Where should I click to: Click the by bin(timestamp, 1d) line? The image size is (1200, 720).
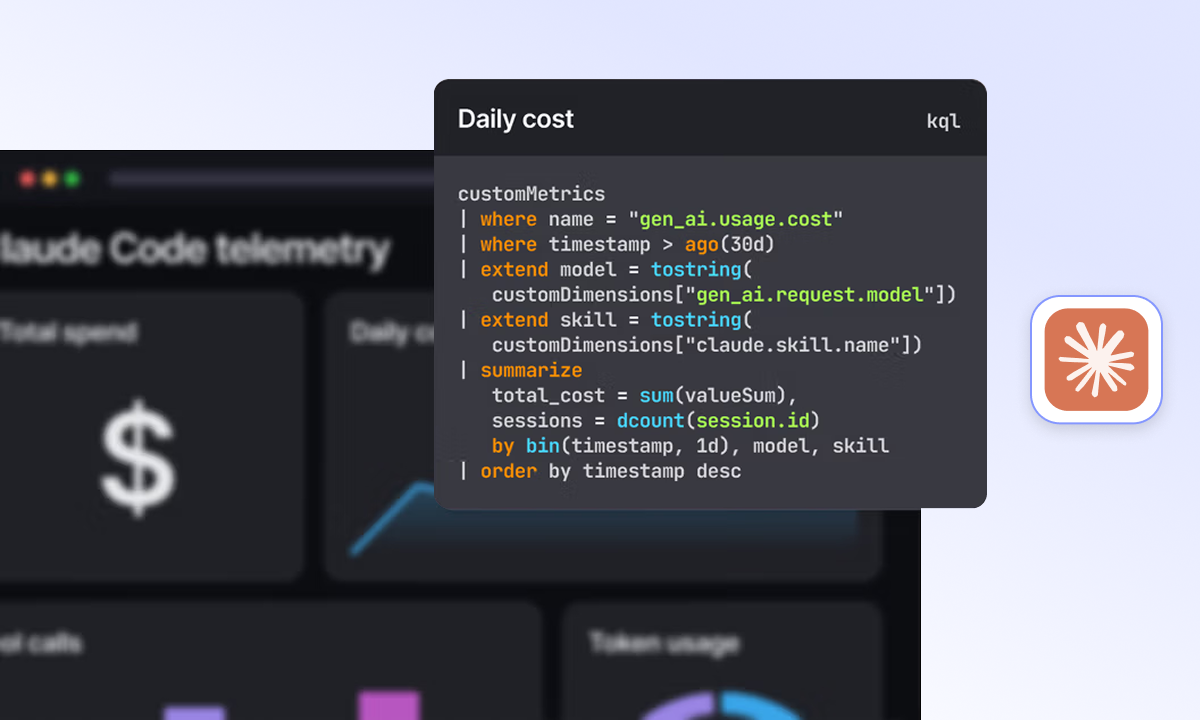point(690,445)
